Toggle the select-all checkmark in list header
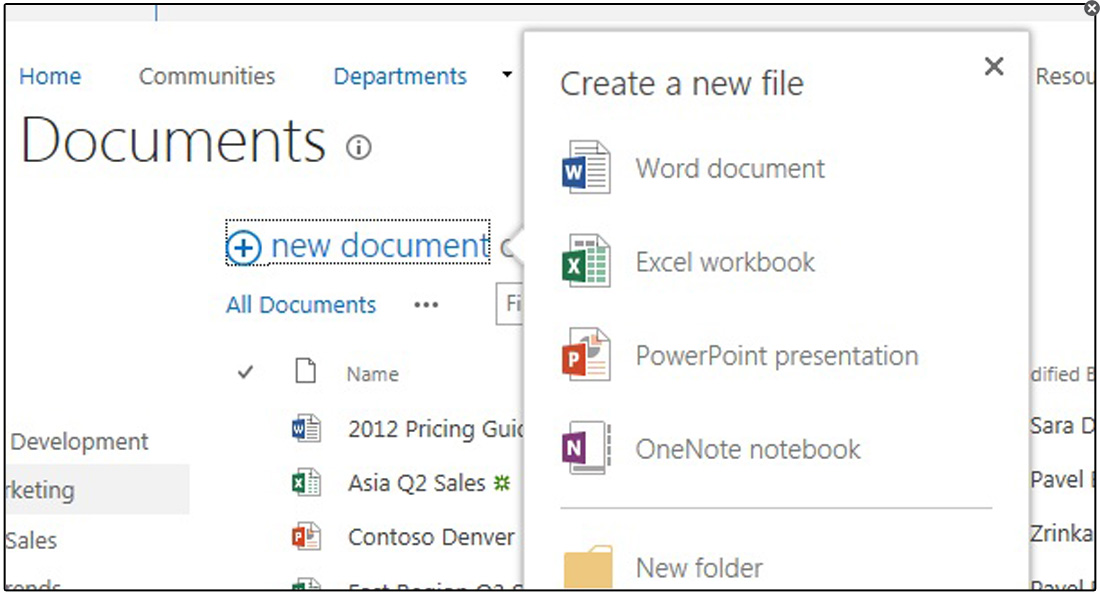This screenshot has height=595, width=1100. [245, 372]
